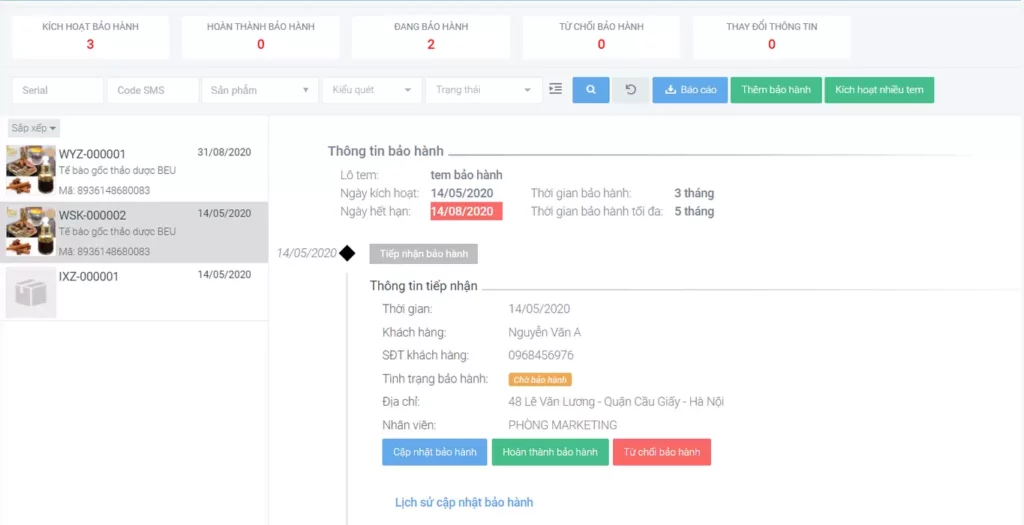Click Thêm bảo hành button

tap(776, 90)
